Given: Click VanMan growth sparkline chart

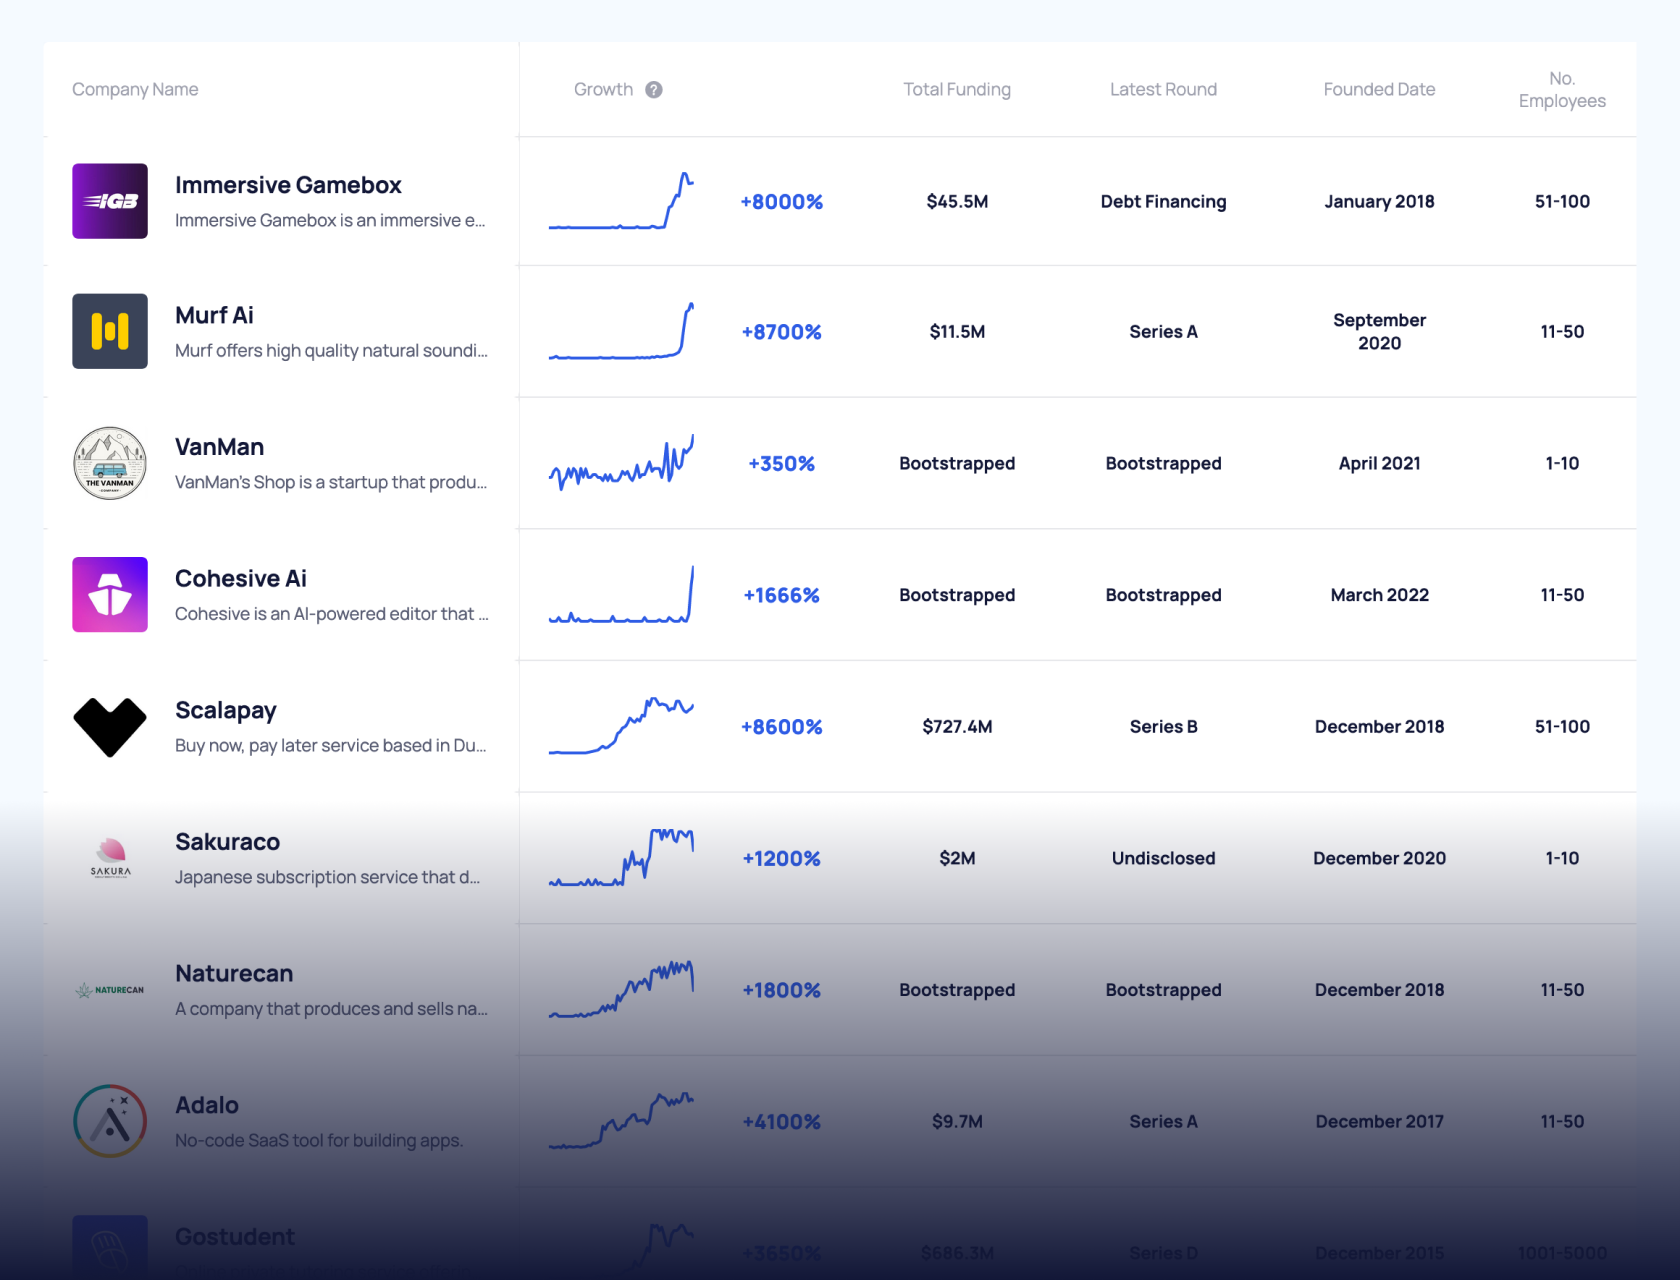Looking at the screenshot, I should (x=621, y=463).
